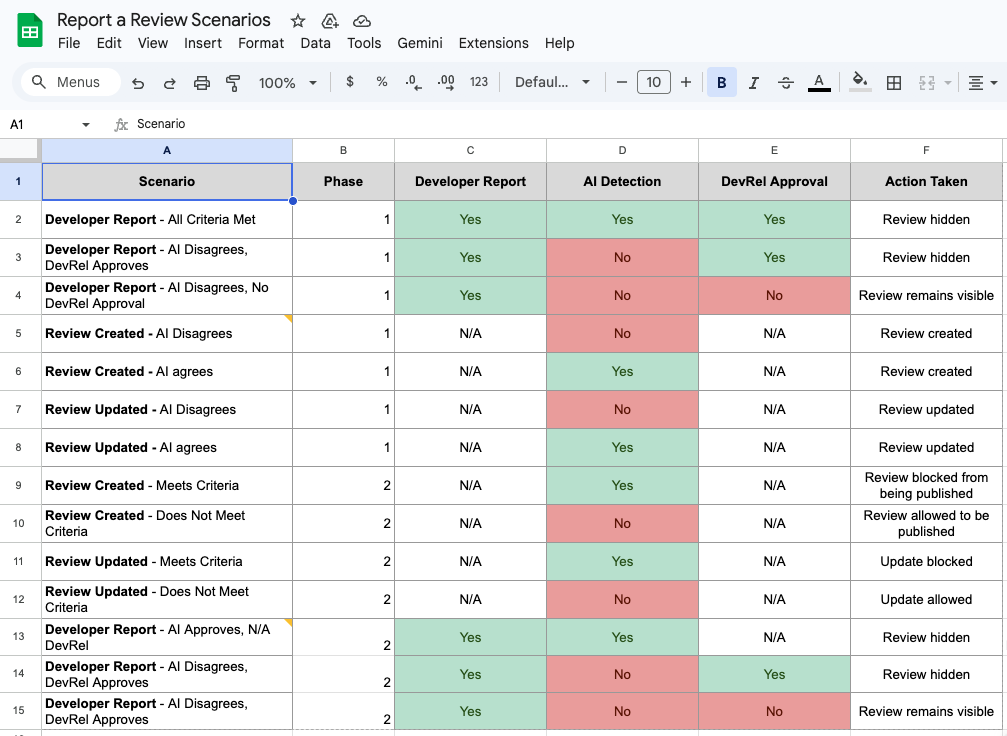Open the borders menu
The width and height of the screenshot is (1007, 736).
tap(893, 82)
